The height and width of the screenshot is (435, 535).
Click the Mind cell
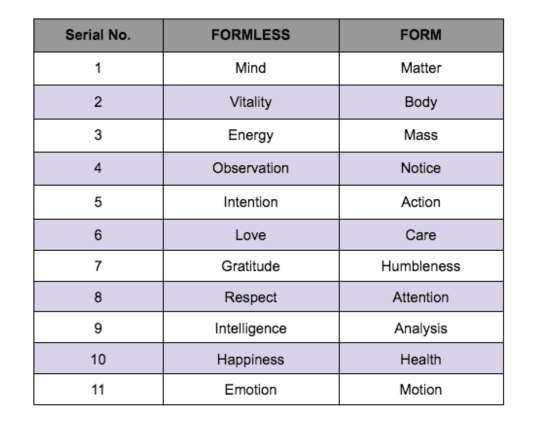point(251,68)
